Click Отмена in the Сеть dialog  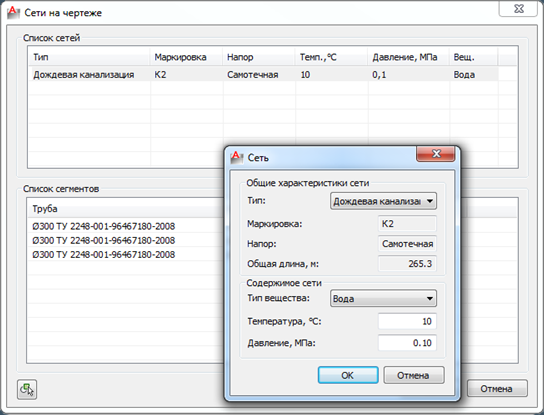coord(414,375)
